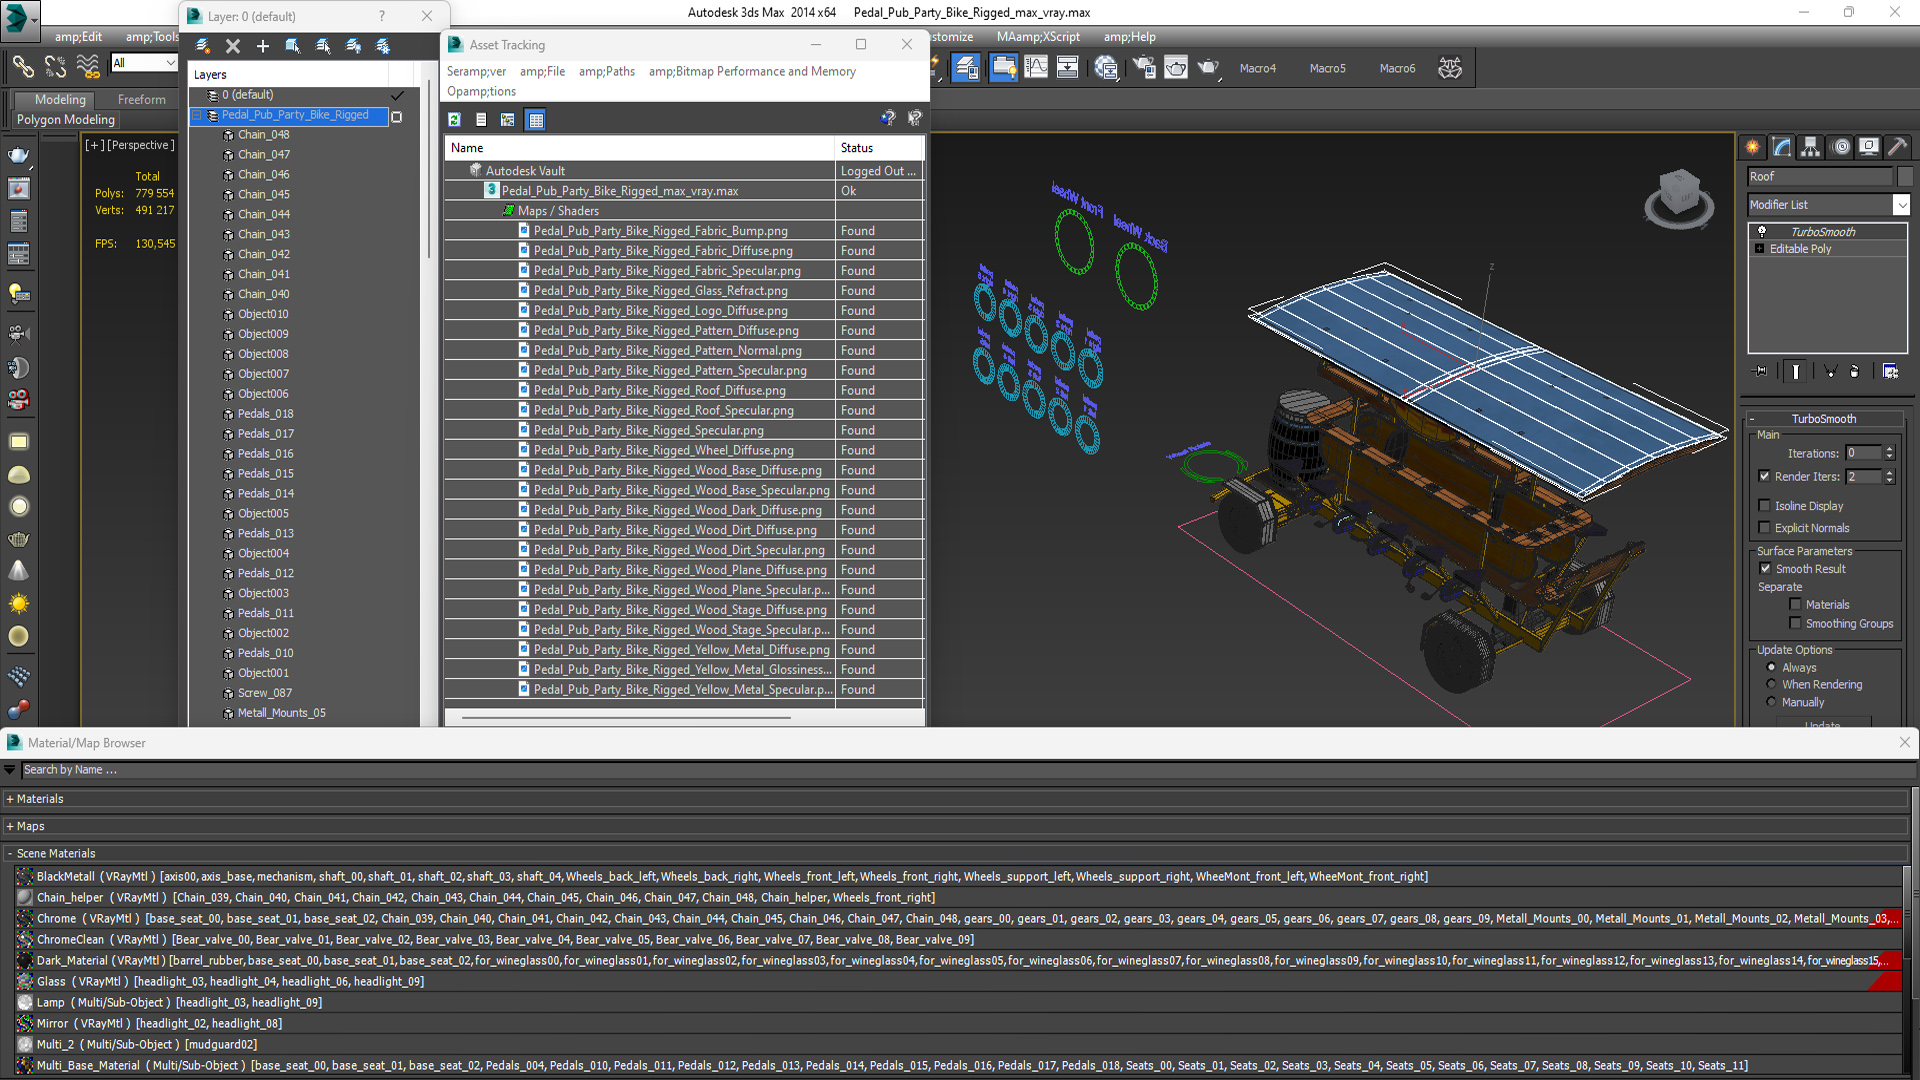Open the Edit menu

78,37
